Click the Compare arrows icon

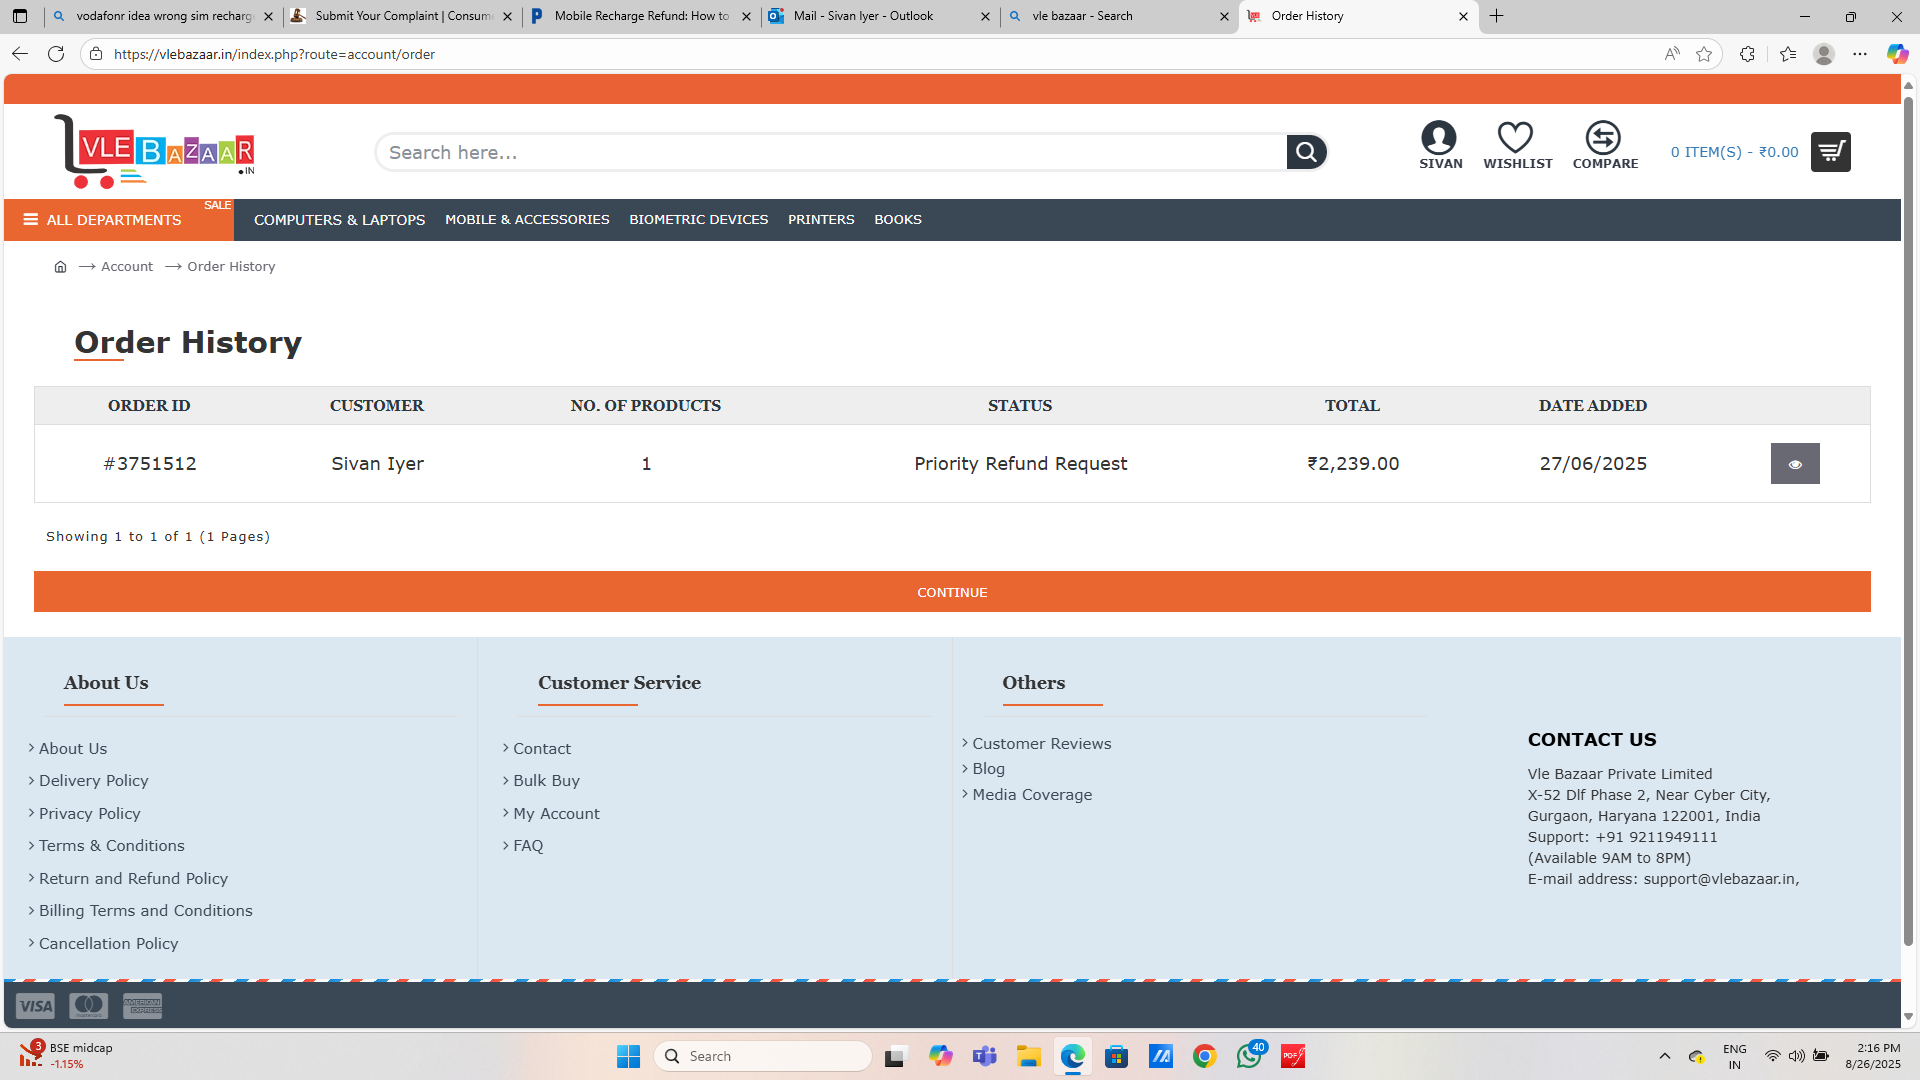(x=1603, y=138)
